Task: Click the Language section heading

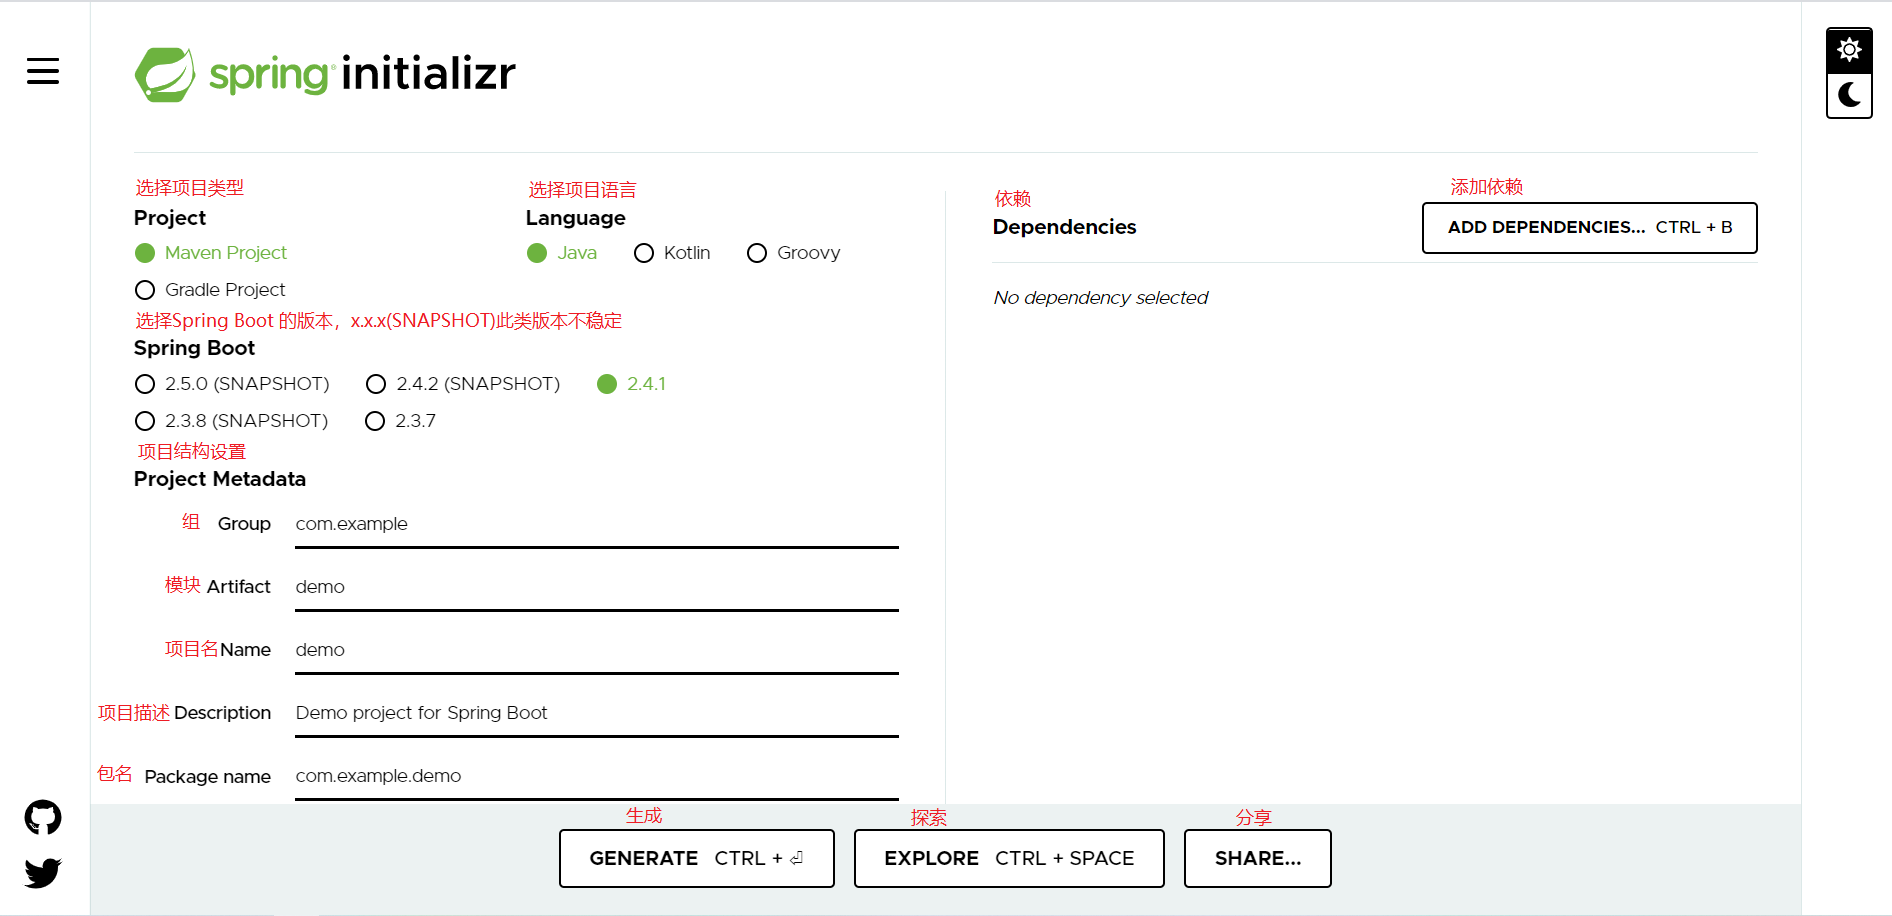Action: tap(575, 218)
